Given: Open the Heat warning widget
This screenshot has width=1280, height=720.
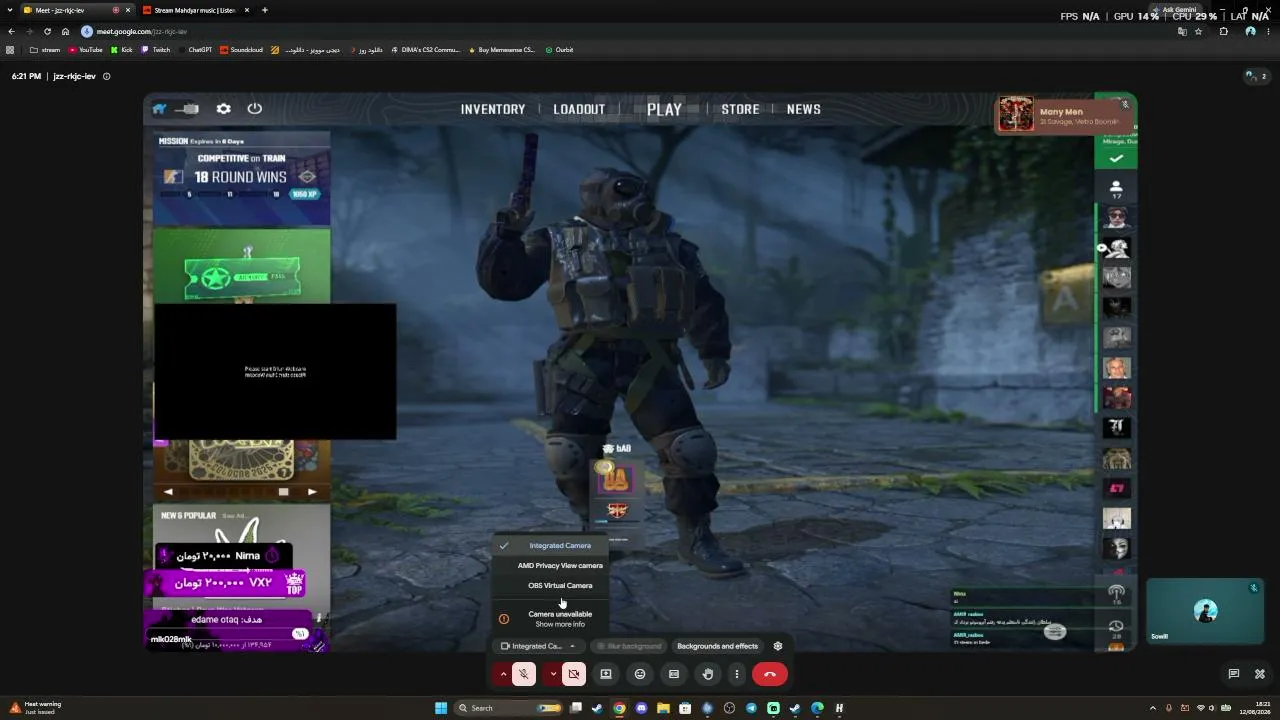Looking at the screenshot, I should (36, 707).
